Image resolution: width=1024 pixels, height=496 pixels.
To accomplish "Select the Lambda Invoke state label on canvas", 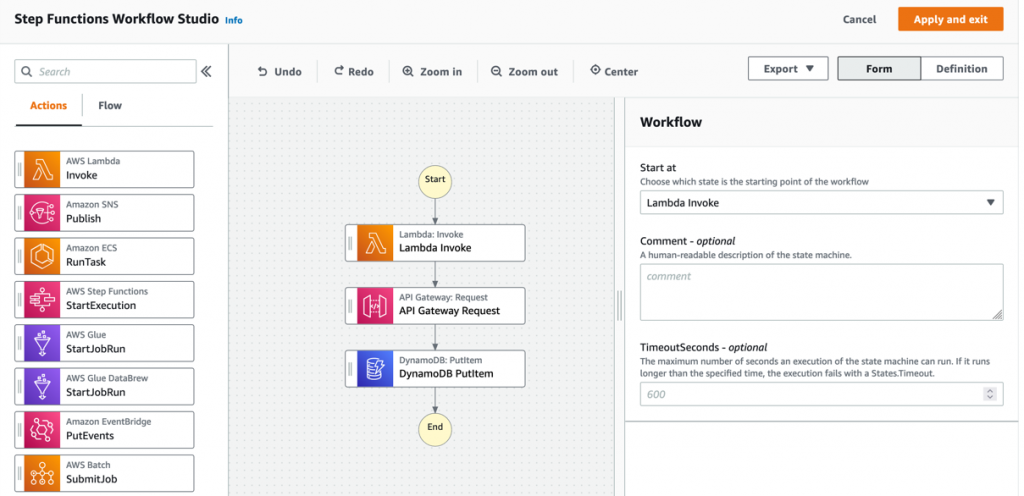I will 435,248.
